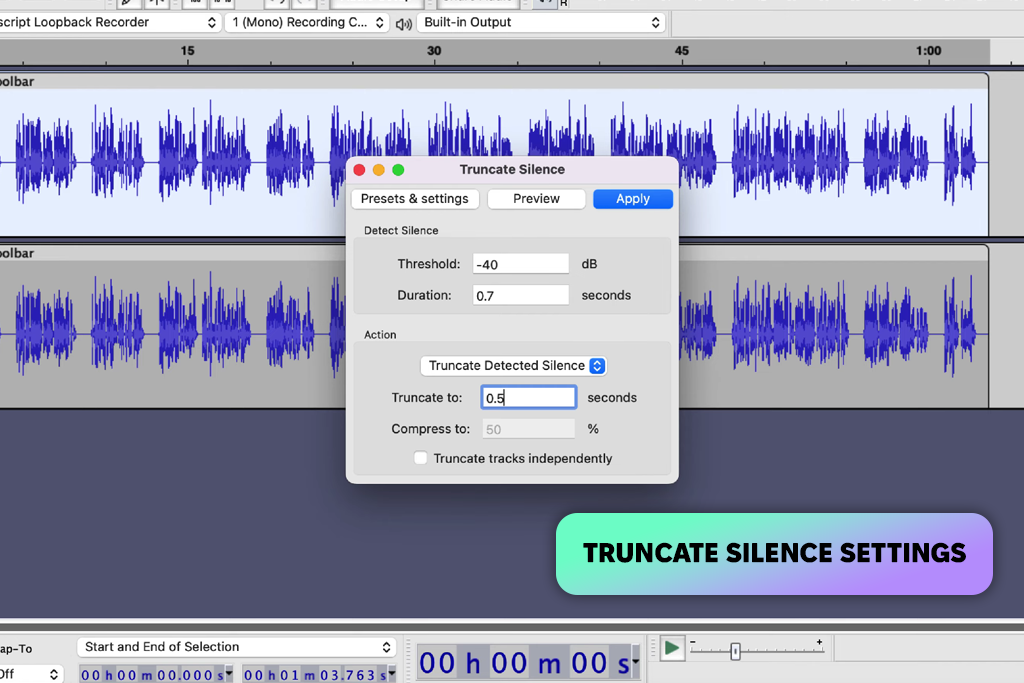Screen dimensions: 1024x683
Task: Click the Truncate Silence dialog title bar
Action: [512, 170]
